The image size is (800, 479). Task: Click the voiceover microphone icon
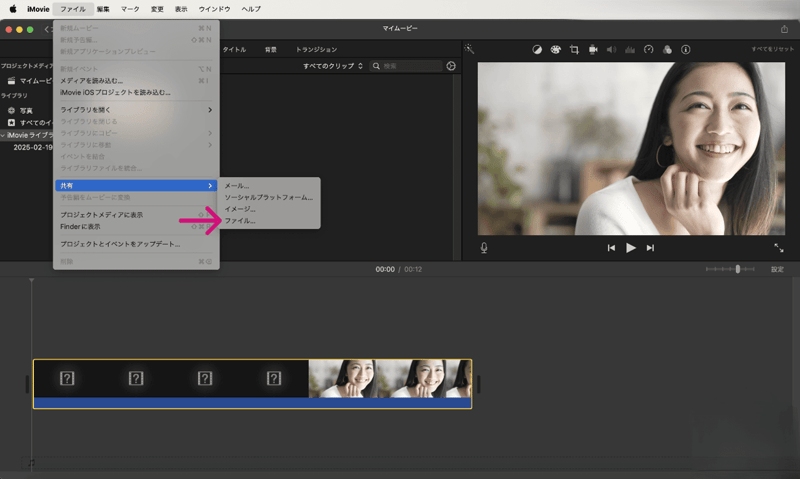point(484,247)
